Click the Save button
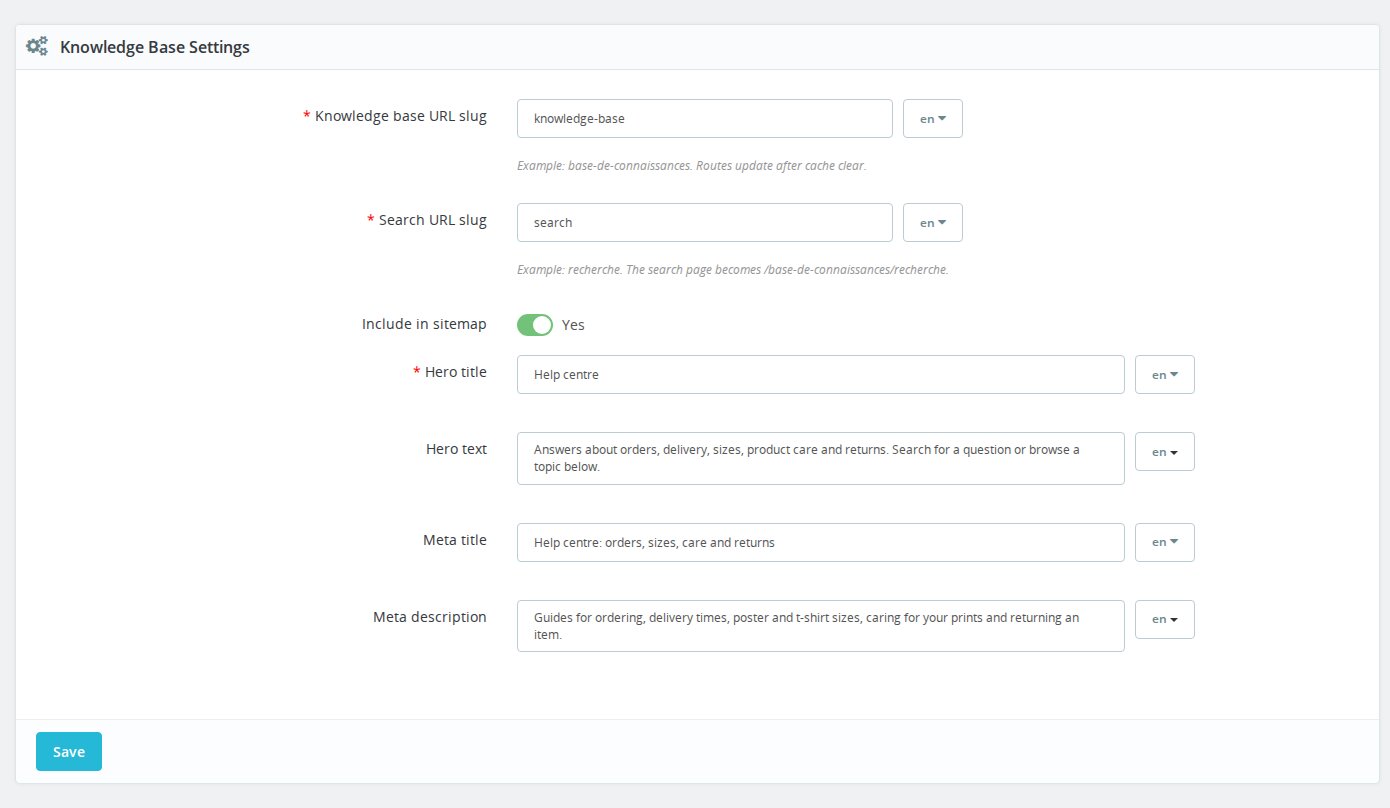This screenshot has height=808, width=1390. coord(69,752)
